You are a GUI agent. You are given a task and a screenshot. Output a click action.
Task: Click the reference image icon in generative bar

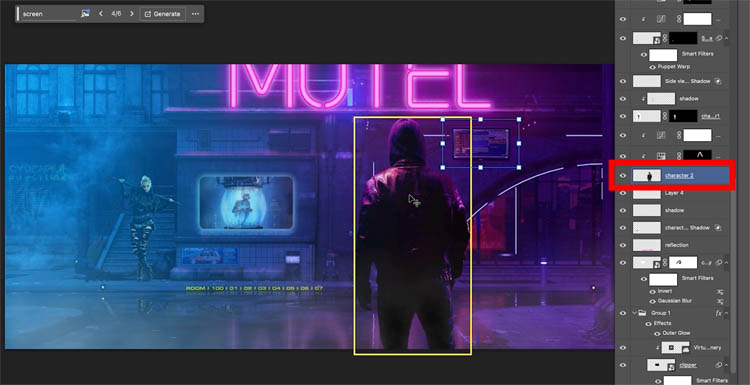click(x=85, y=14)
